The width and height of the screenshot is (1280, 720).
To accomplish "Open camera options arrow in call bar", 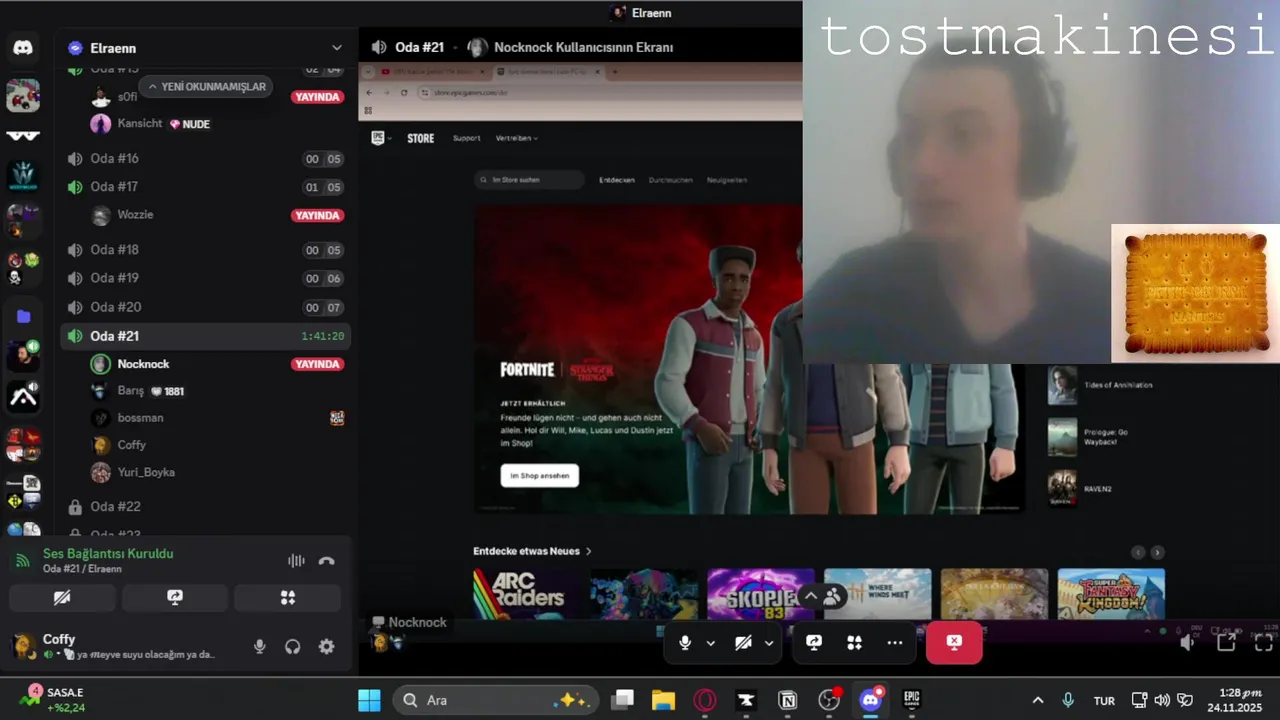I will point(769,643).
